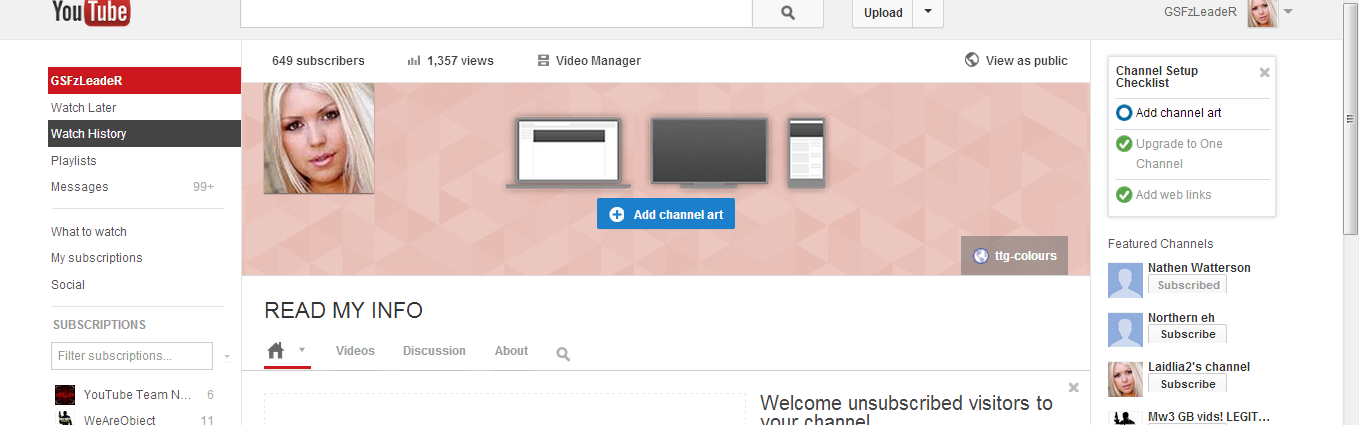Click Upgrade to One Channel checkmark
Screen dimensions: 1359x425
pos(1124,144)
